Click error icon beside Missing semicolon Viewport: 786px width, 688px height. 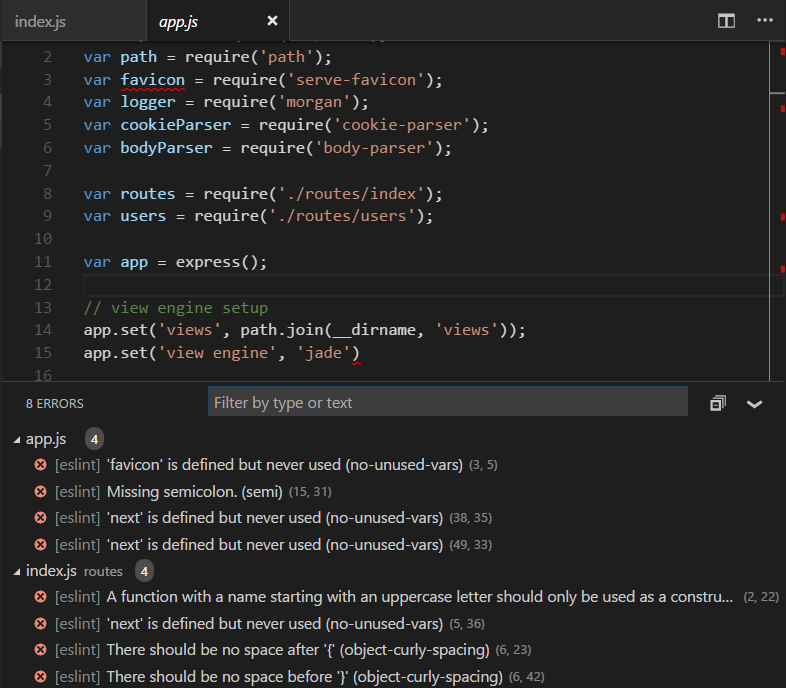point(40,491)
